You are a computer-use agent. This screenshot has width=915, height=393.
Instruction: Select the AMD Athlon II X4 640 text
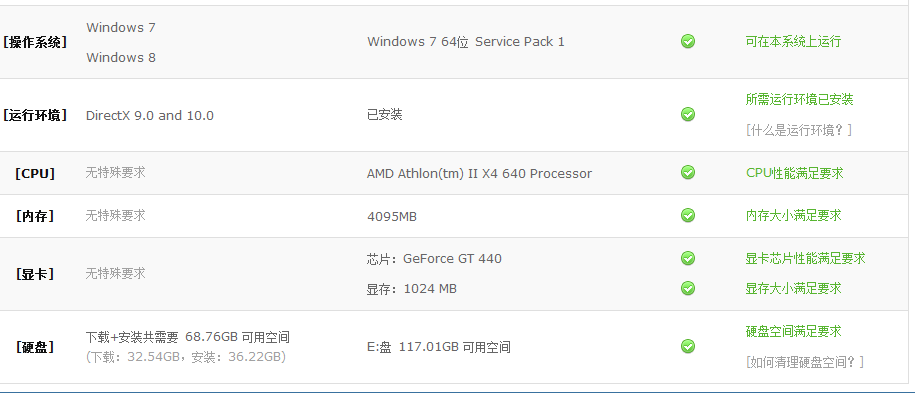coord(479,173)
